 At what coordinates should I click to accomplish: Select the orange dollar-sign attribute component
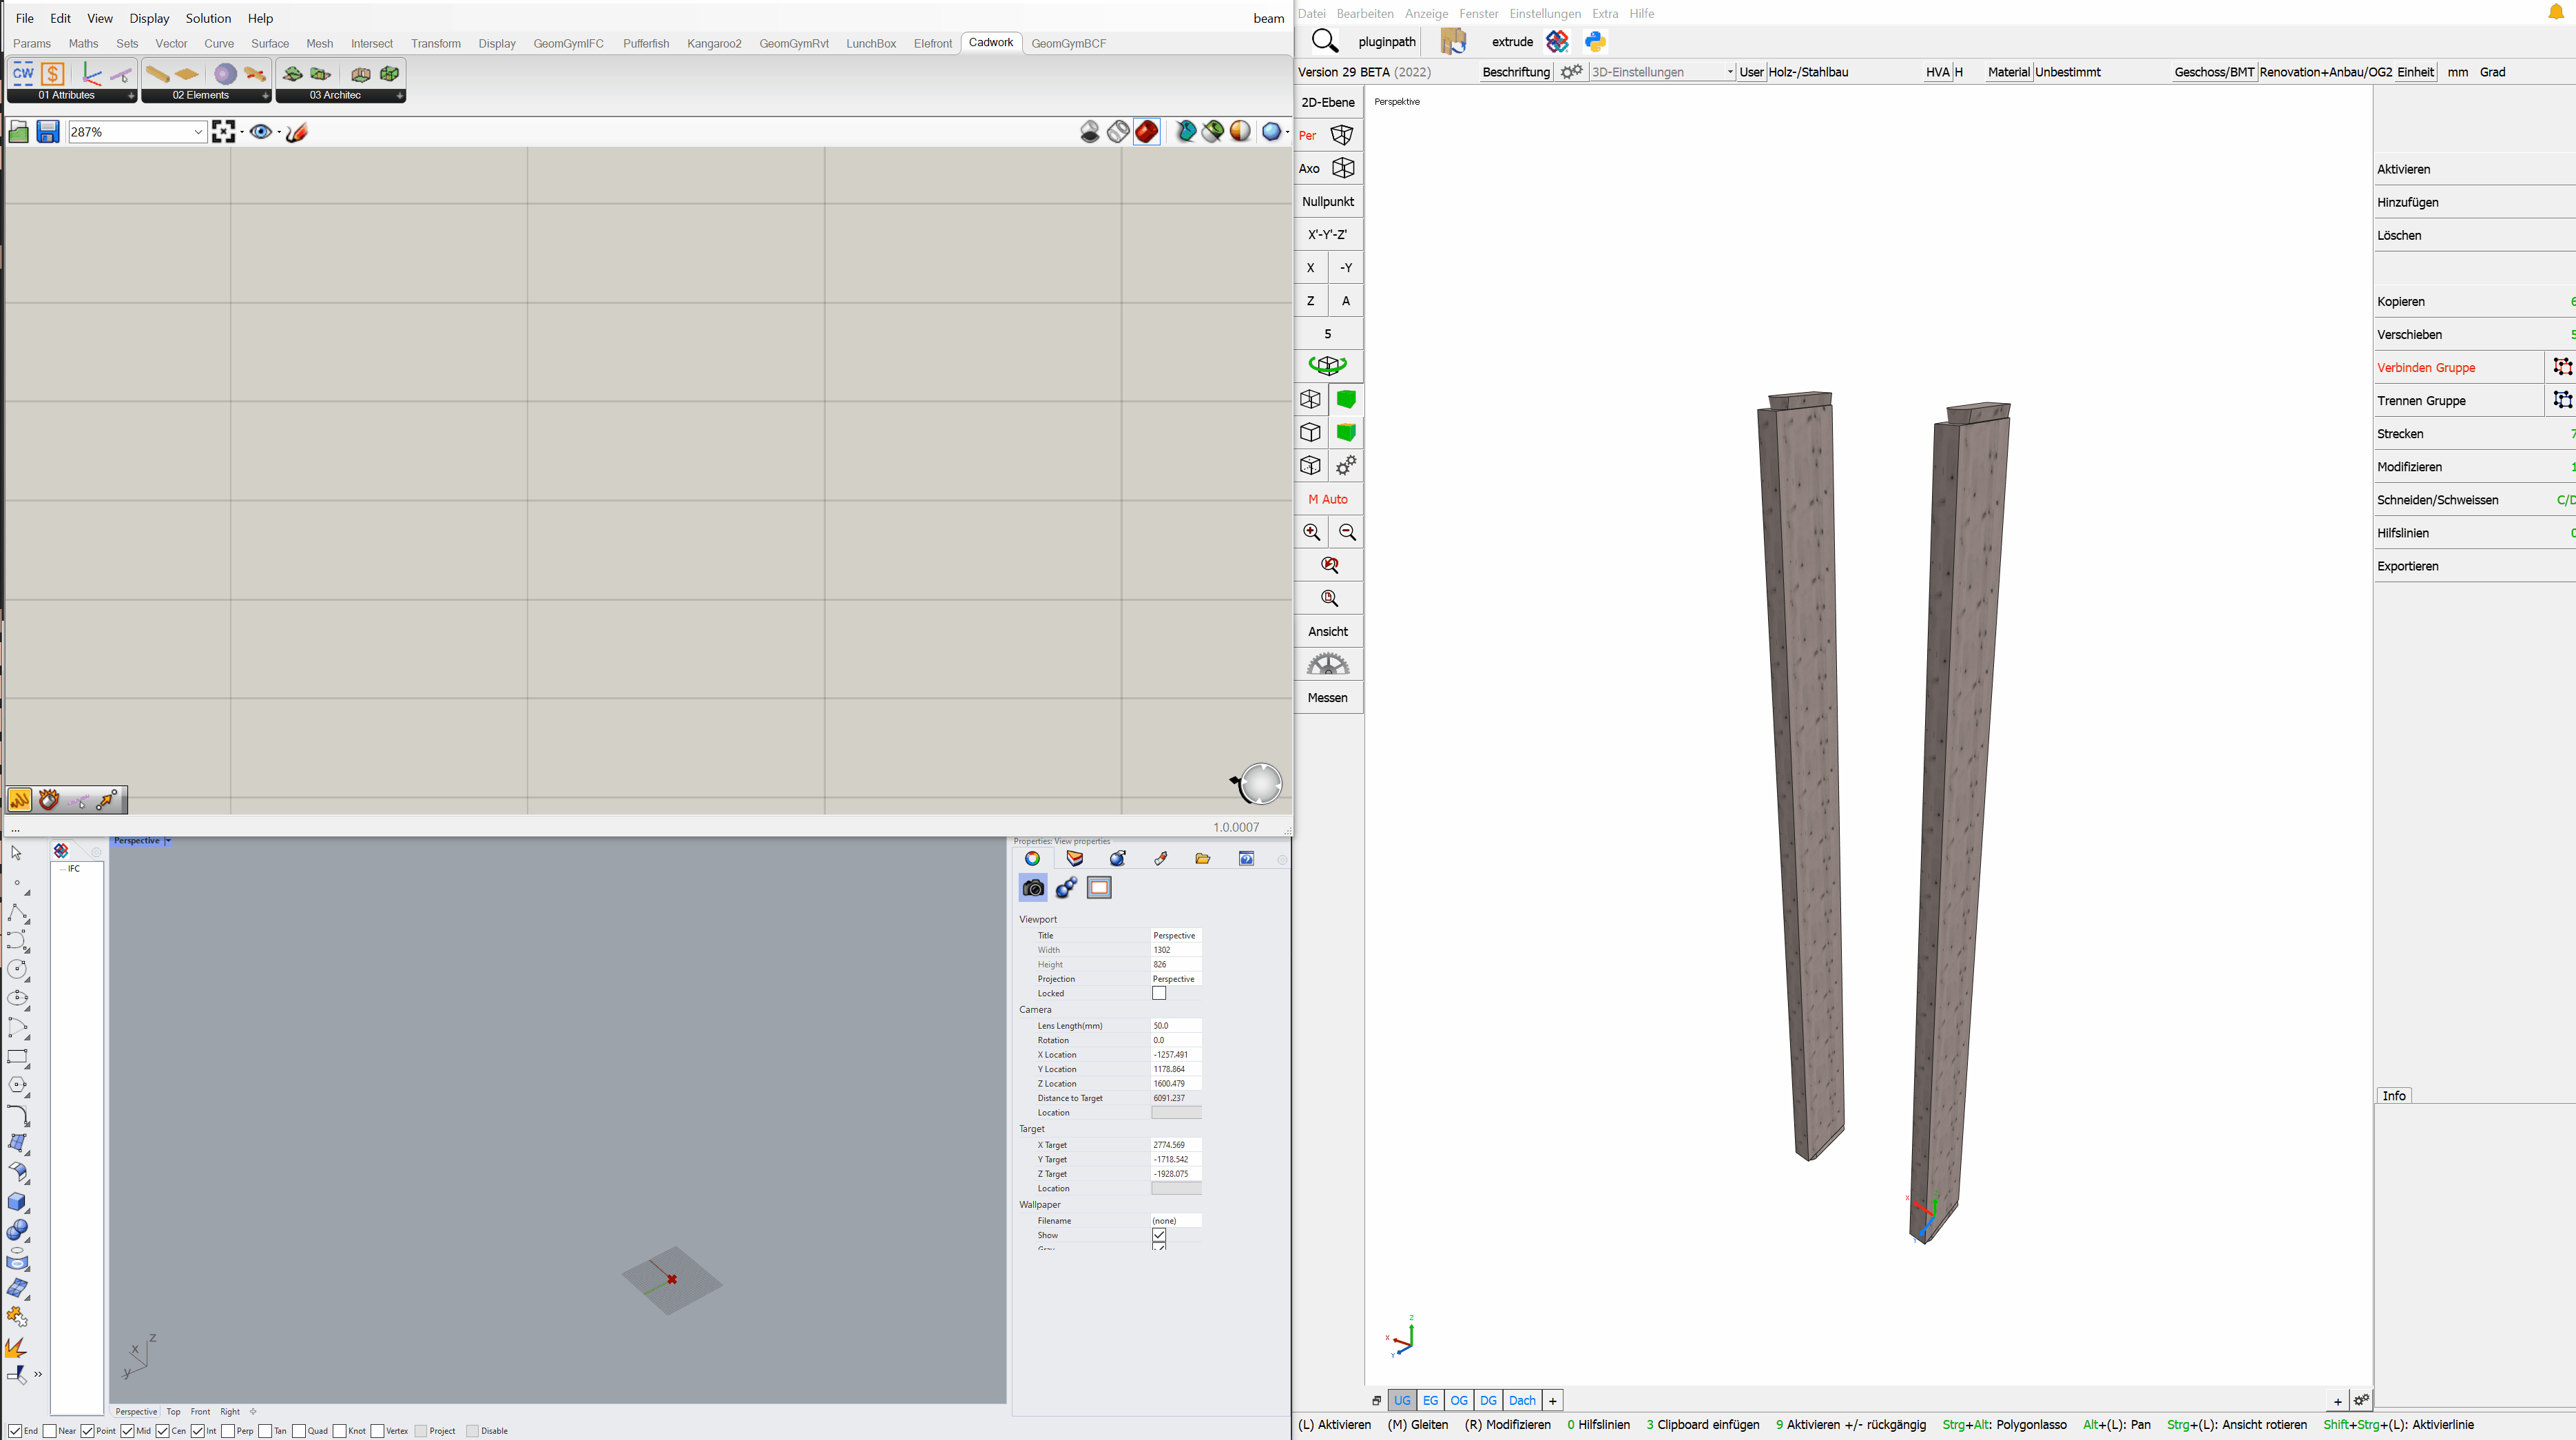tap(53, 74)
